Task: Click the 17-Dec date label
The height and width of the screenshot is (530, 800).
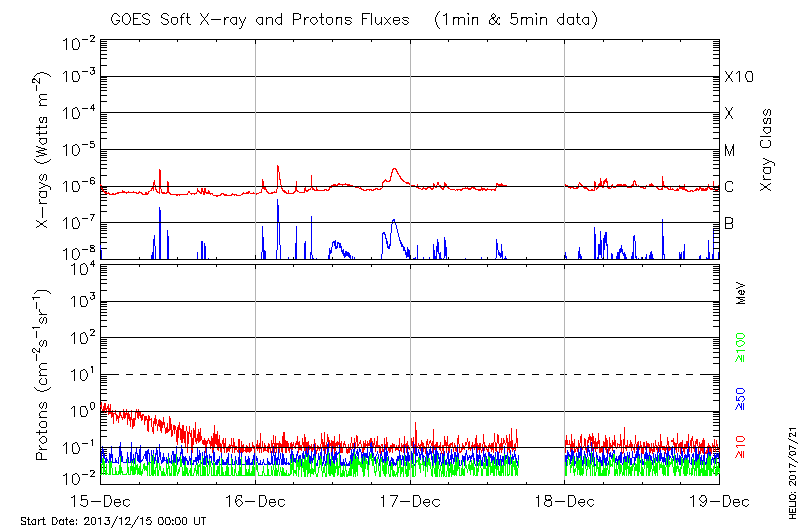Action: pos(411,499)
